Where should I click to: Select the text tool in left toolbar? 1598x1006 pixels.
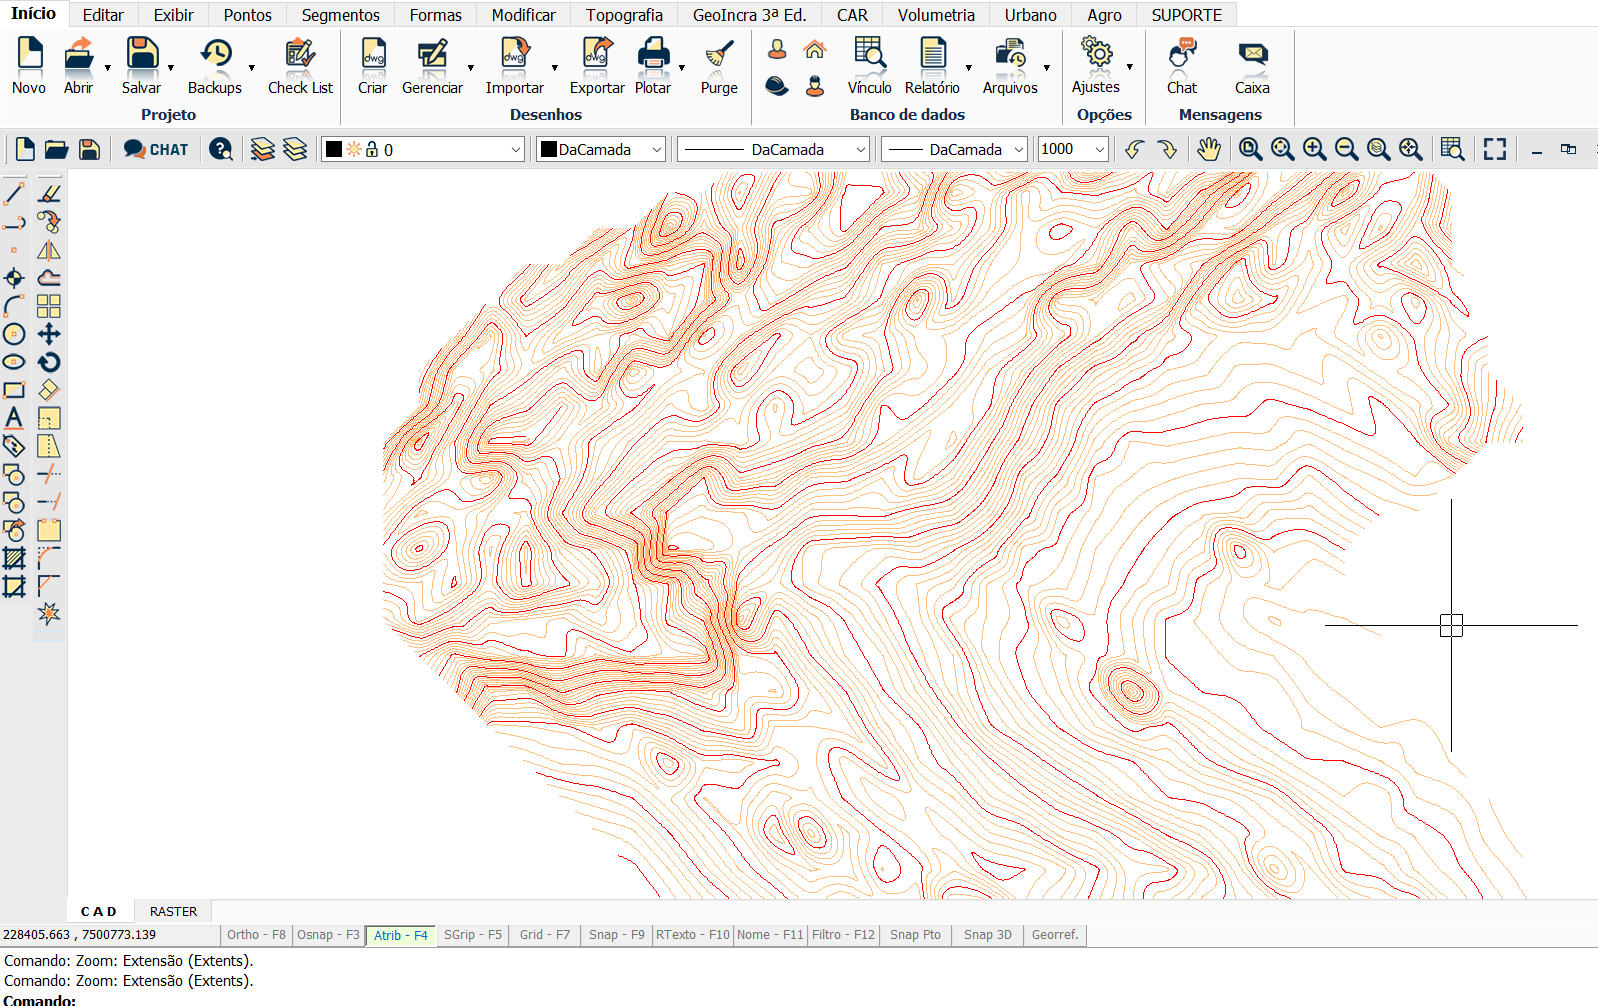click(14, 418)
